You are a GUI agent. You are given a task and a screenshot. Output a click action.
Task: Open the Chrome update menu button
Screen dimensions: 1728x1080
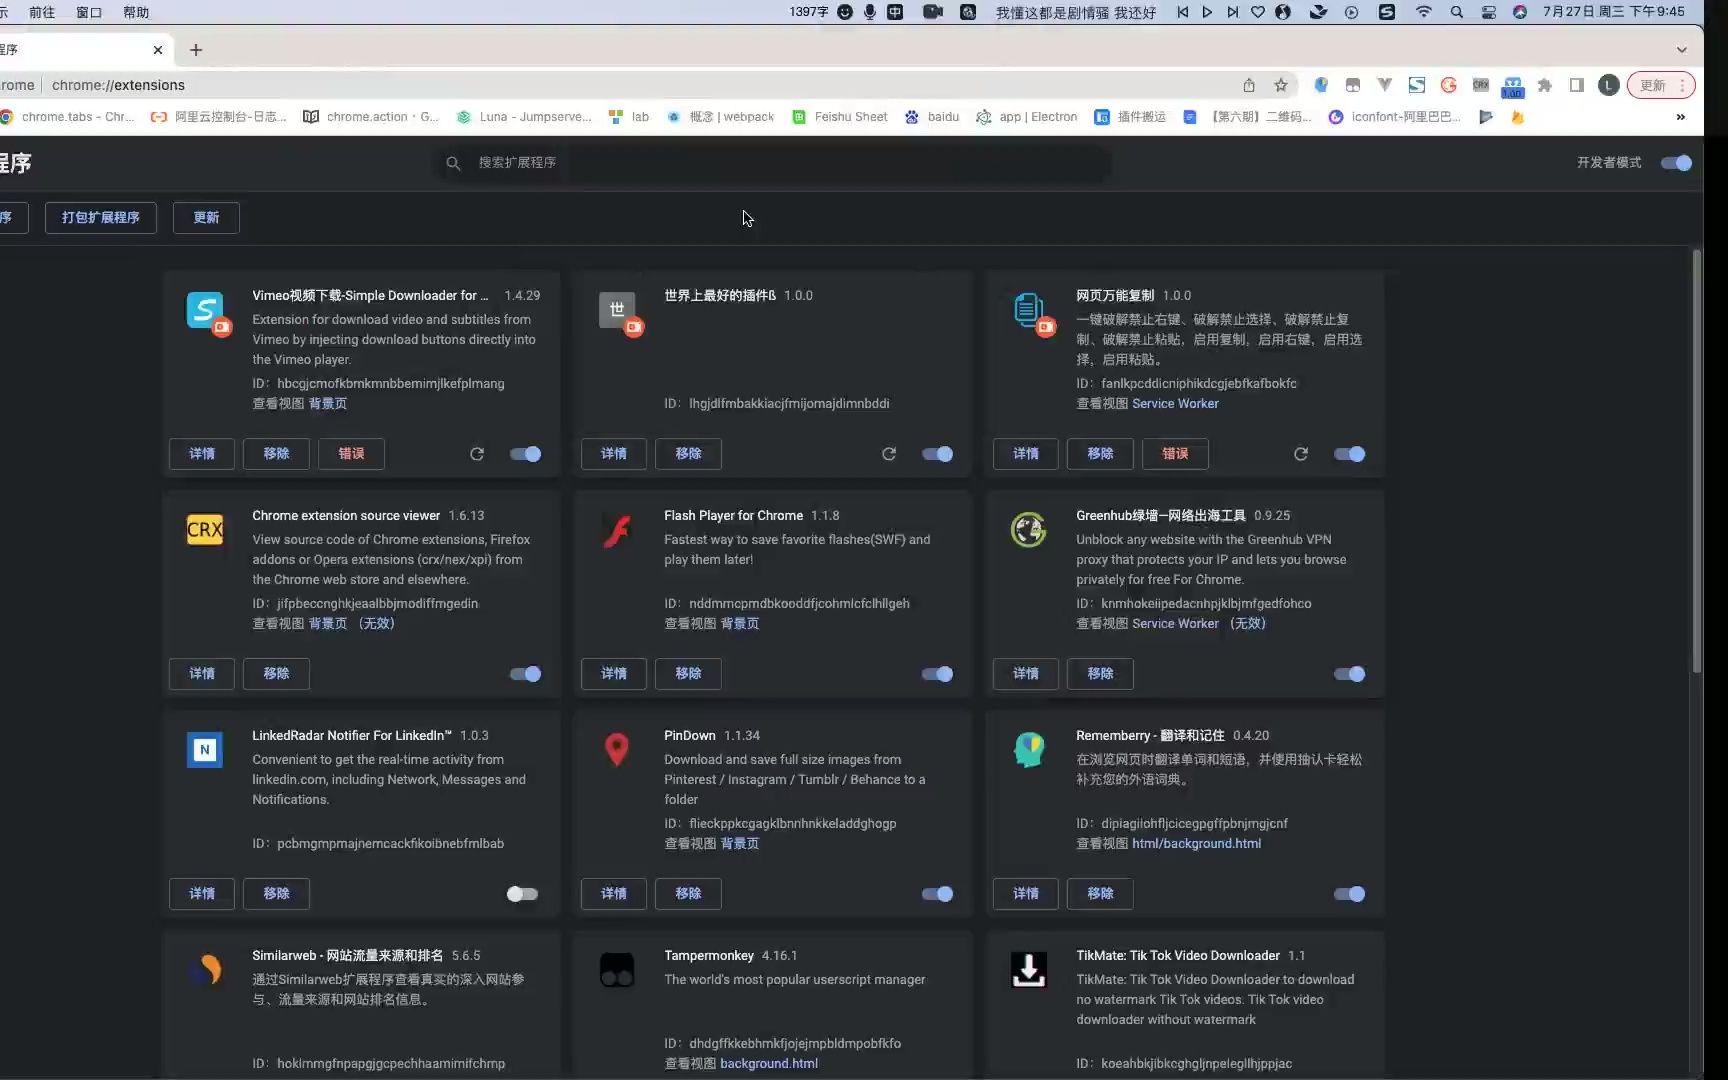pos(1661,85)
